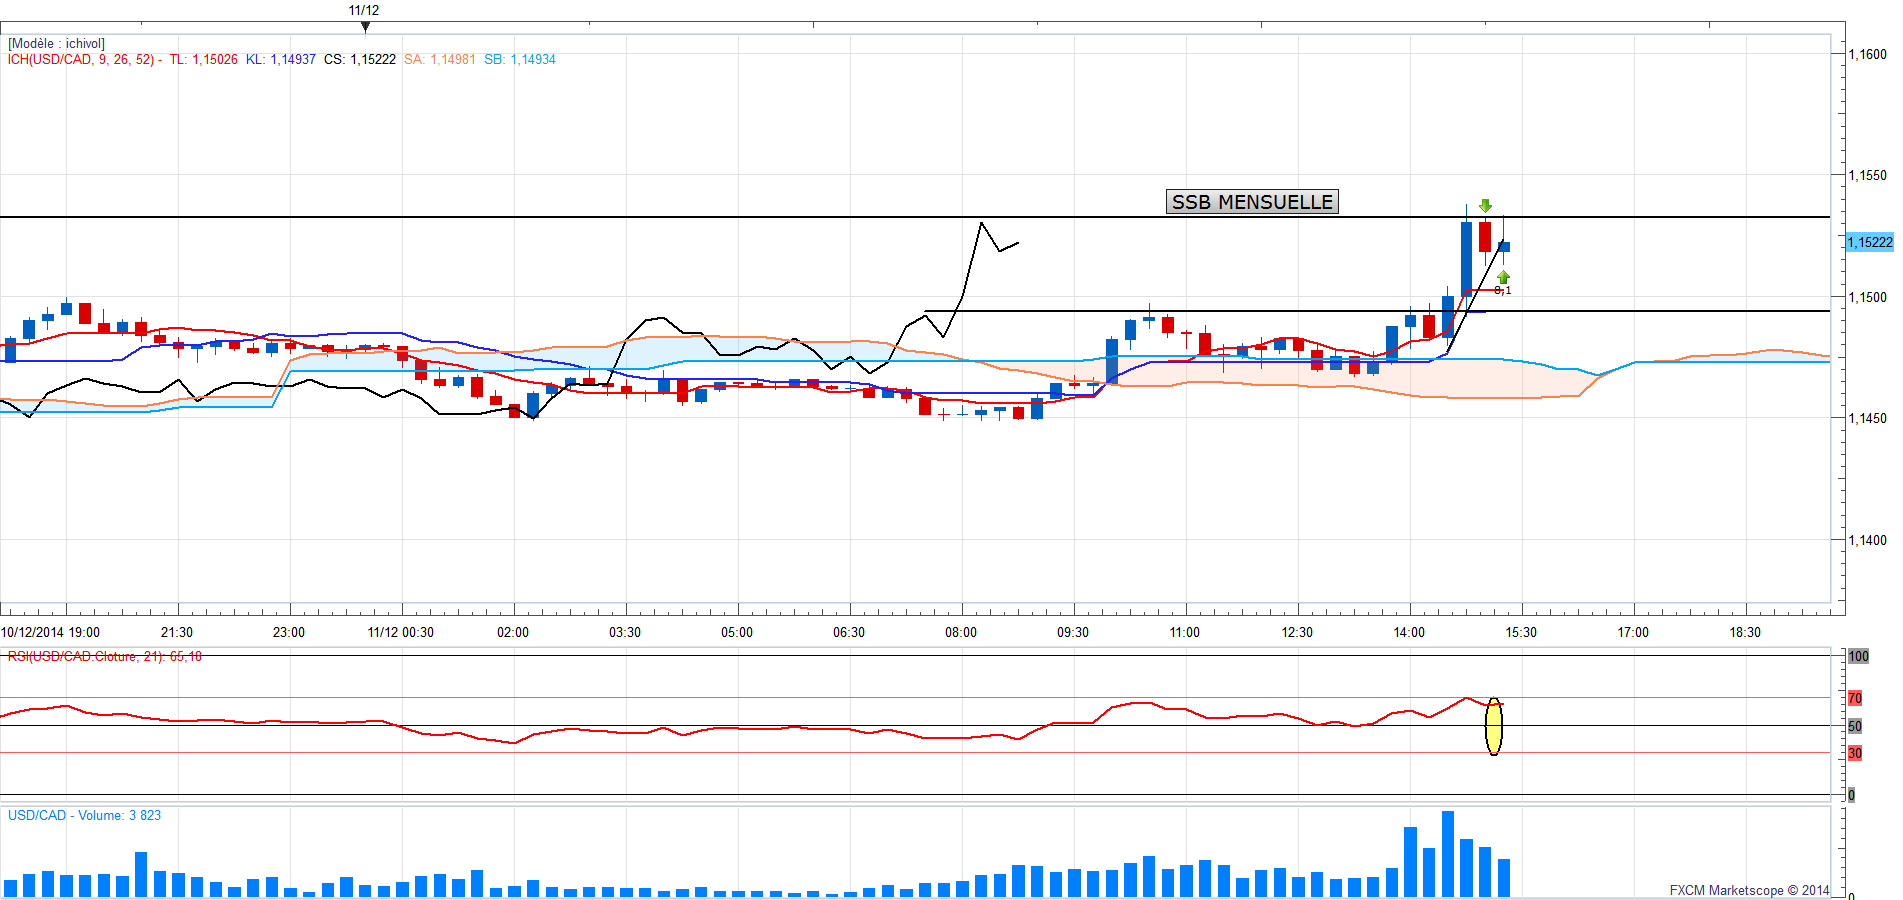
Task: Click the yellow ellipse on the RSI panel
Action: coord(1494,726)
